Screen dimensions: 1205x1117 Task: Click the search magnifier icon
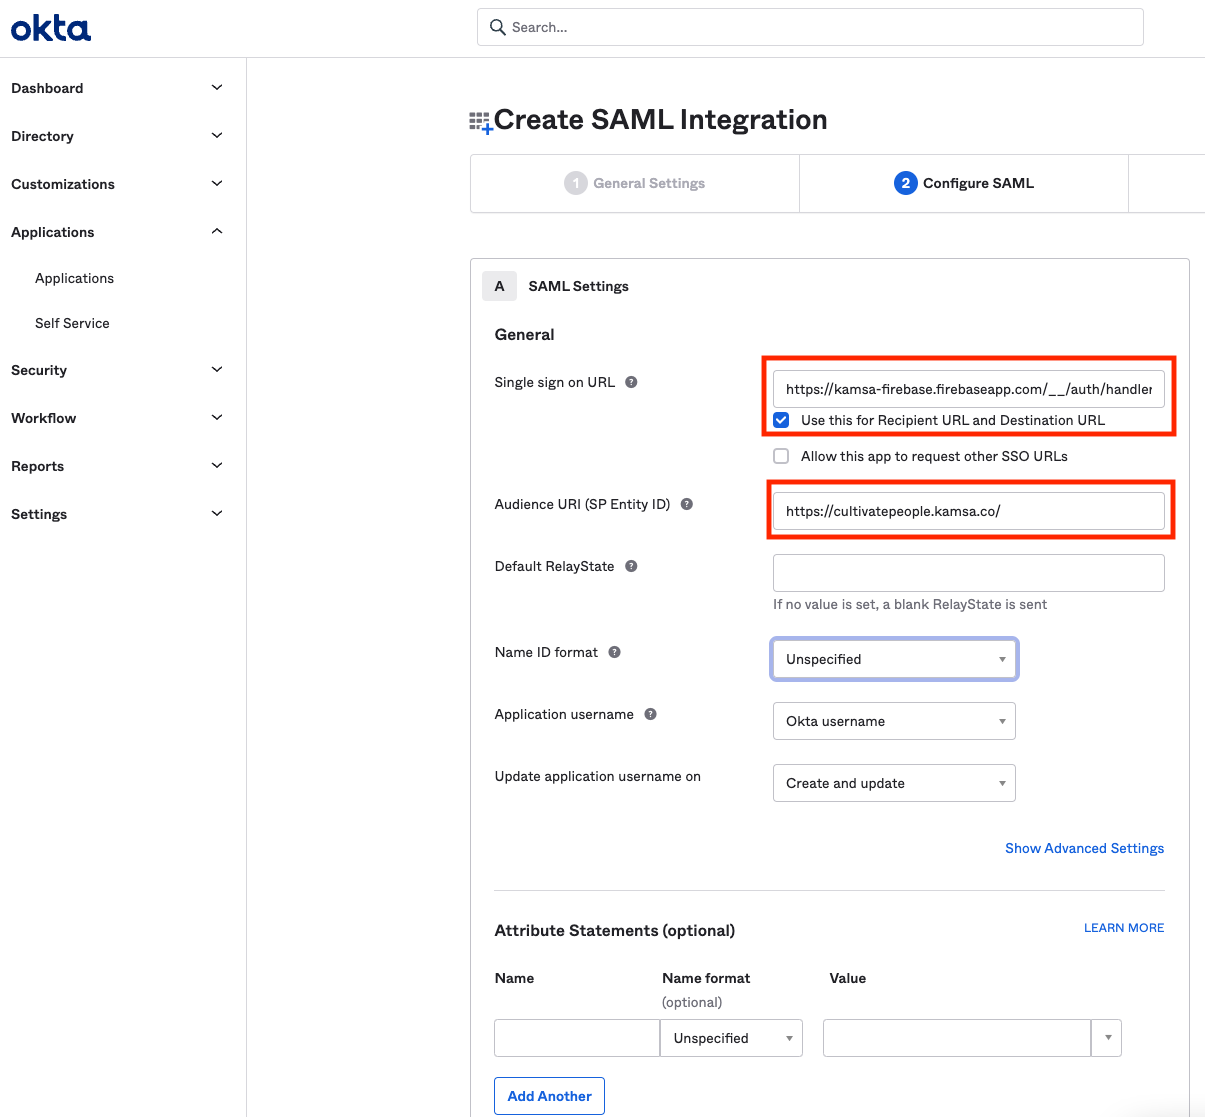(x=497, y=27)
